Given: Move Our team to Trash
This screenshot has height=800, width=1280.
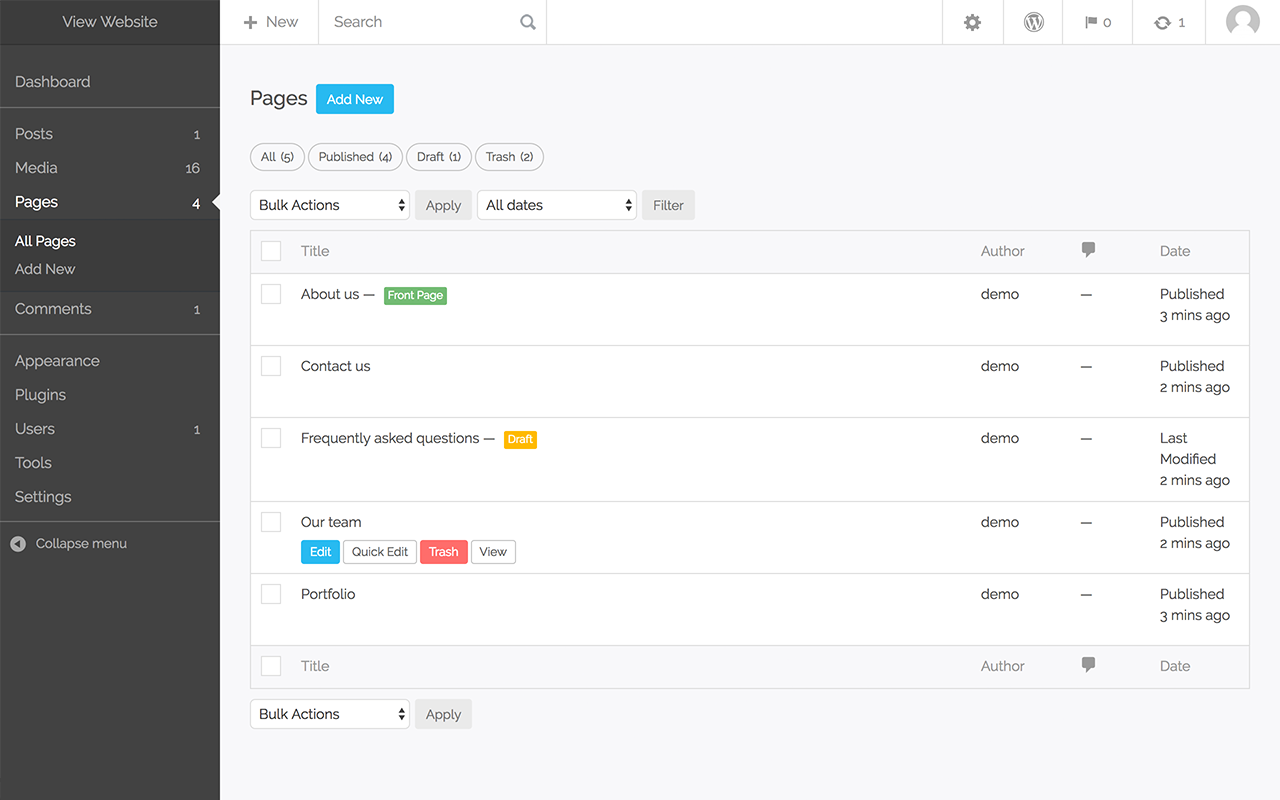Looking at the screenshot, I should click(x=444, y=552).
